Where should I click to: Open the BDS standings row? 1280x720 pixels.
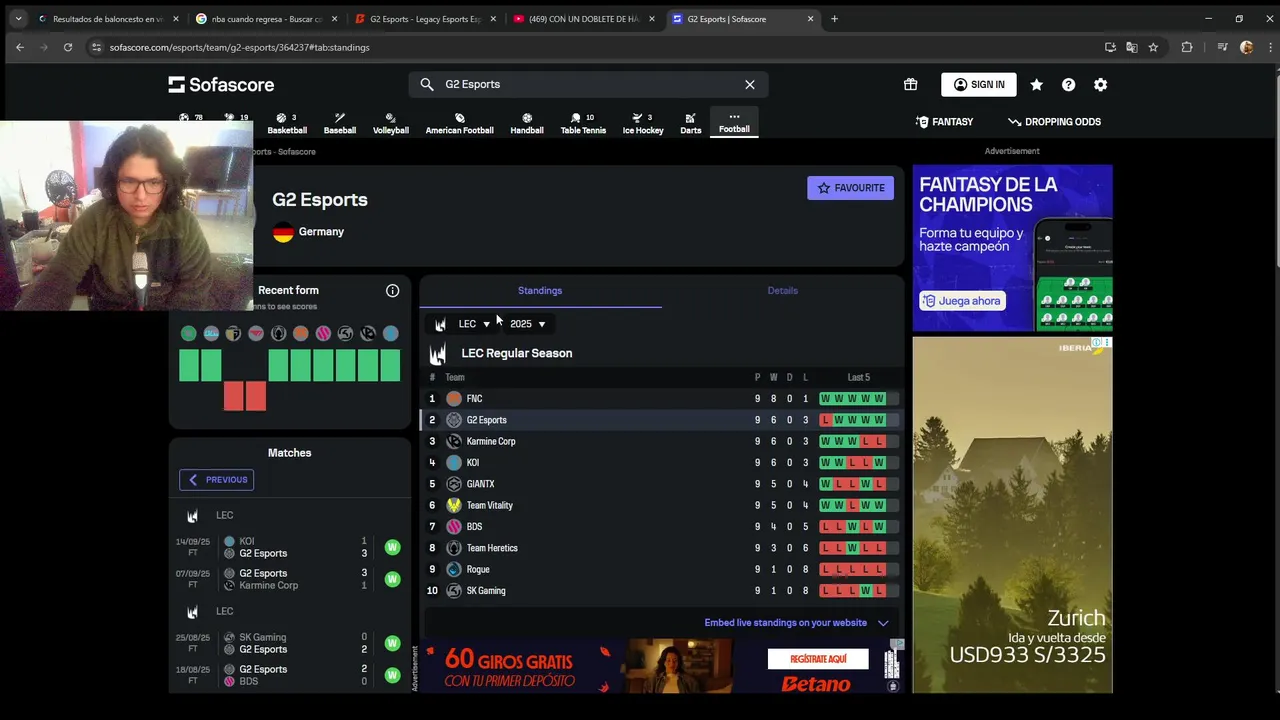coord(661,527)
